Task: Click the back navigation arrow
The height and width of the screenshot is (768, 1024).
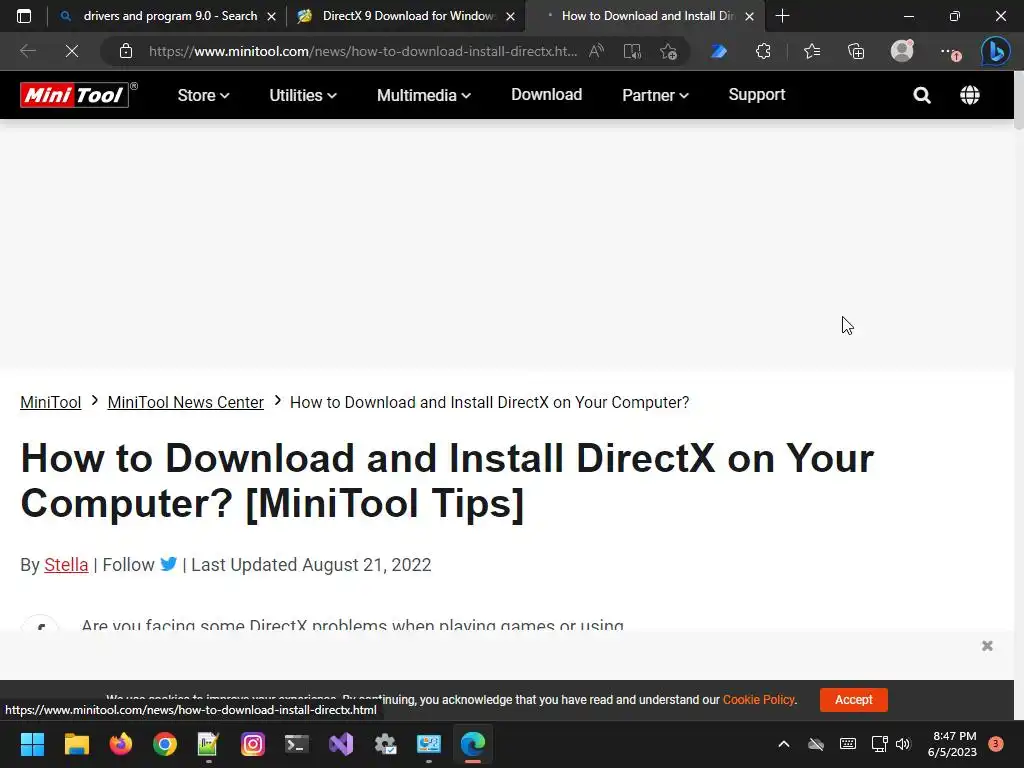Action: [x=27, y=51]
